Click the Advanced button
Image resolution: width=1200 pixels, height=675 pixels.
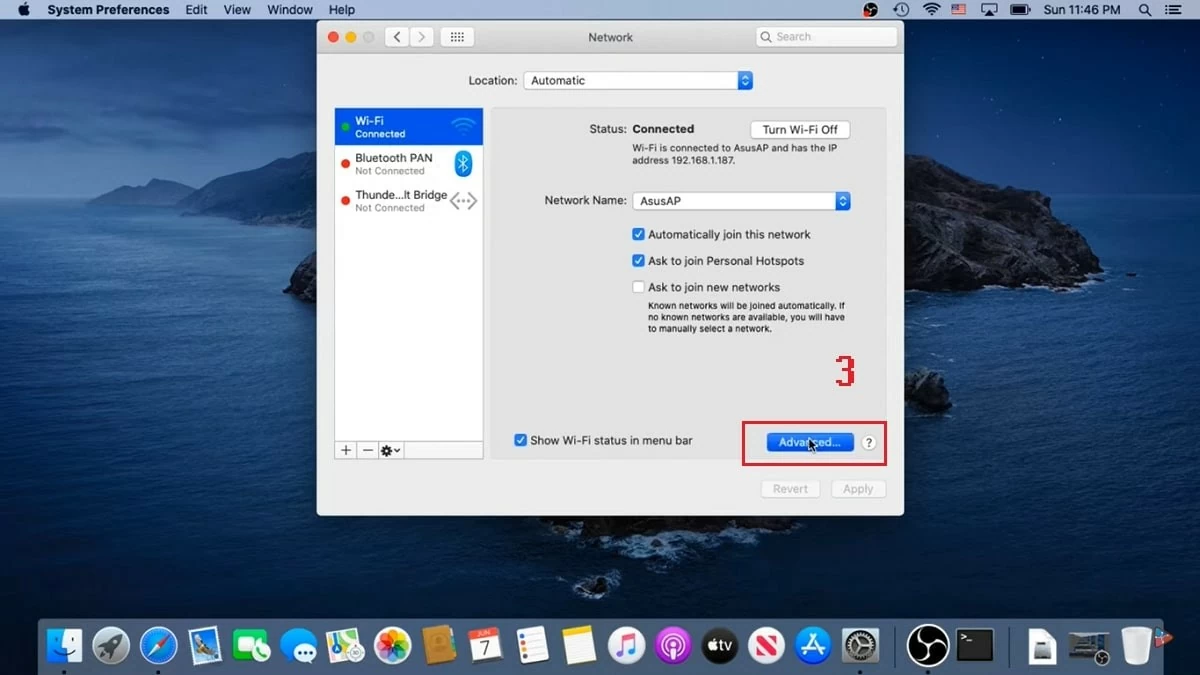click(x=812, y=442)
